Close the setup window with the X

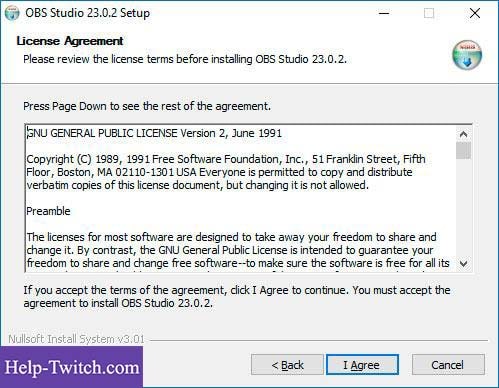point(475,13)
